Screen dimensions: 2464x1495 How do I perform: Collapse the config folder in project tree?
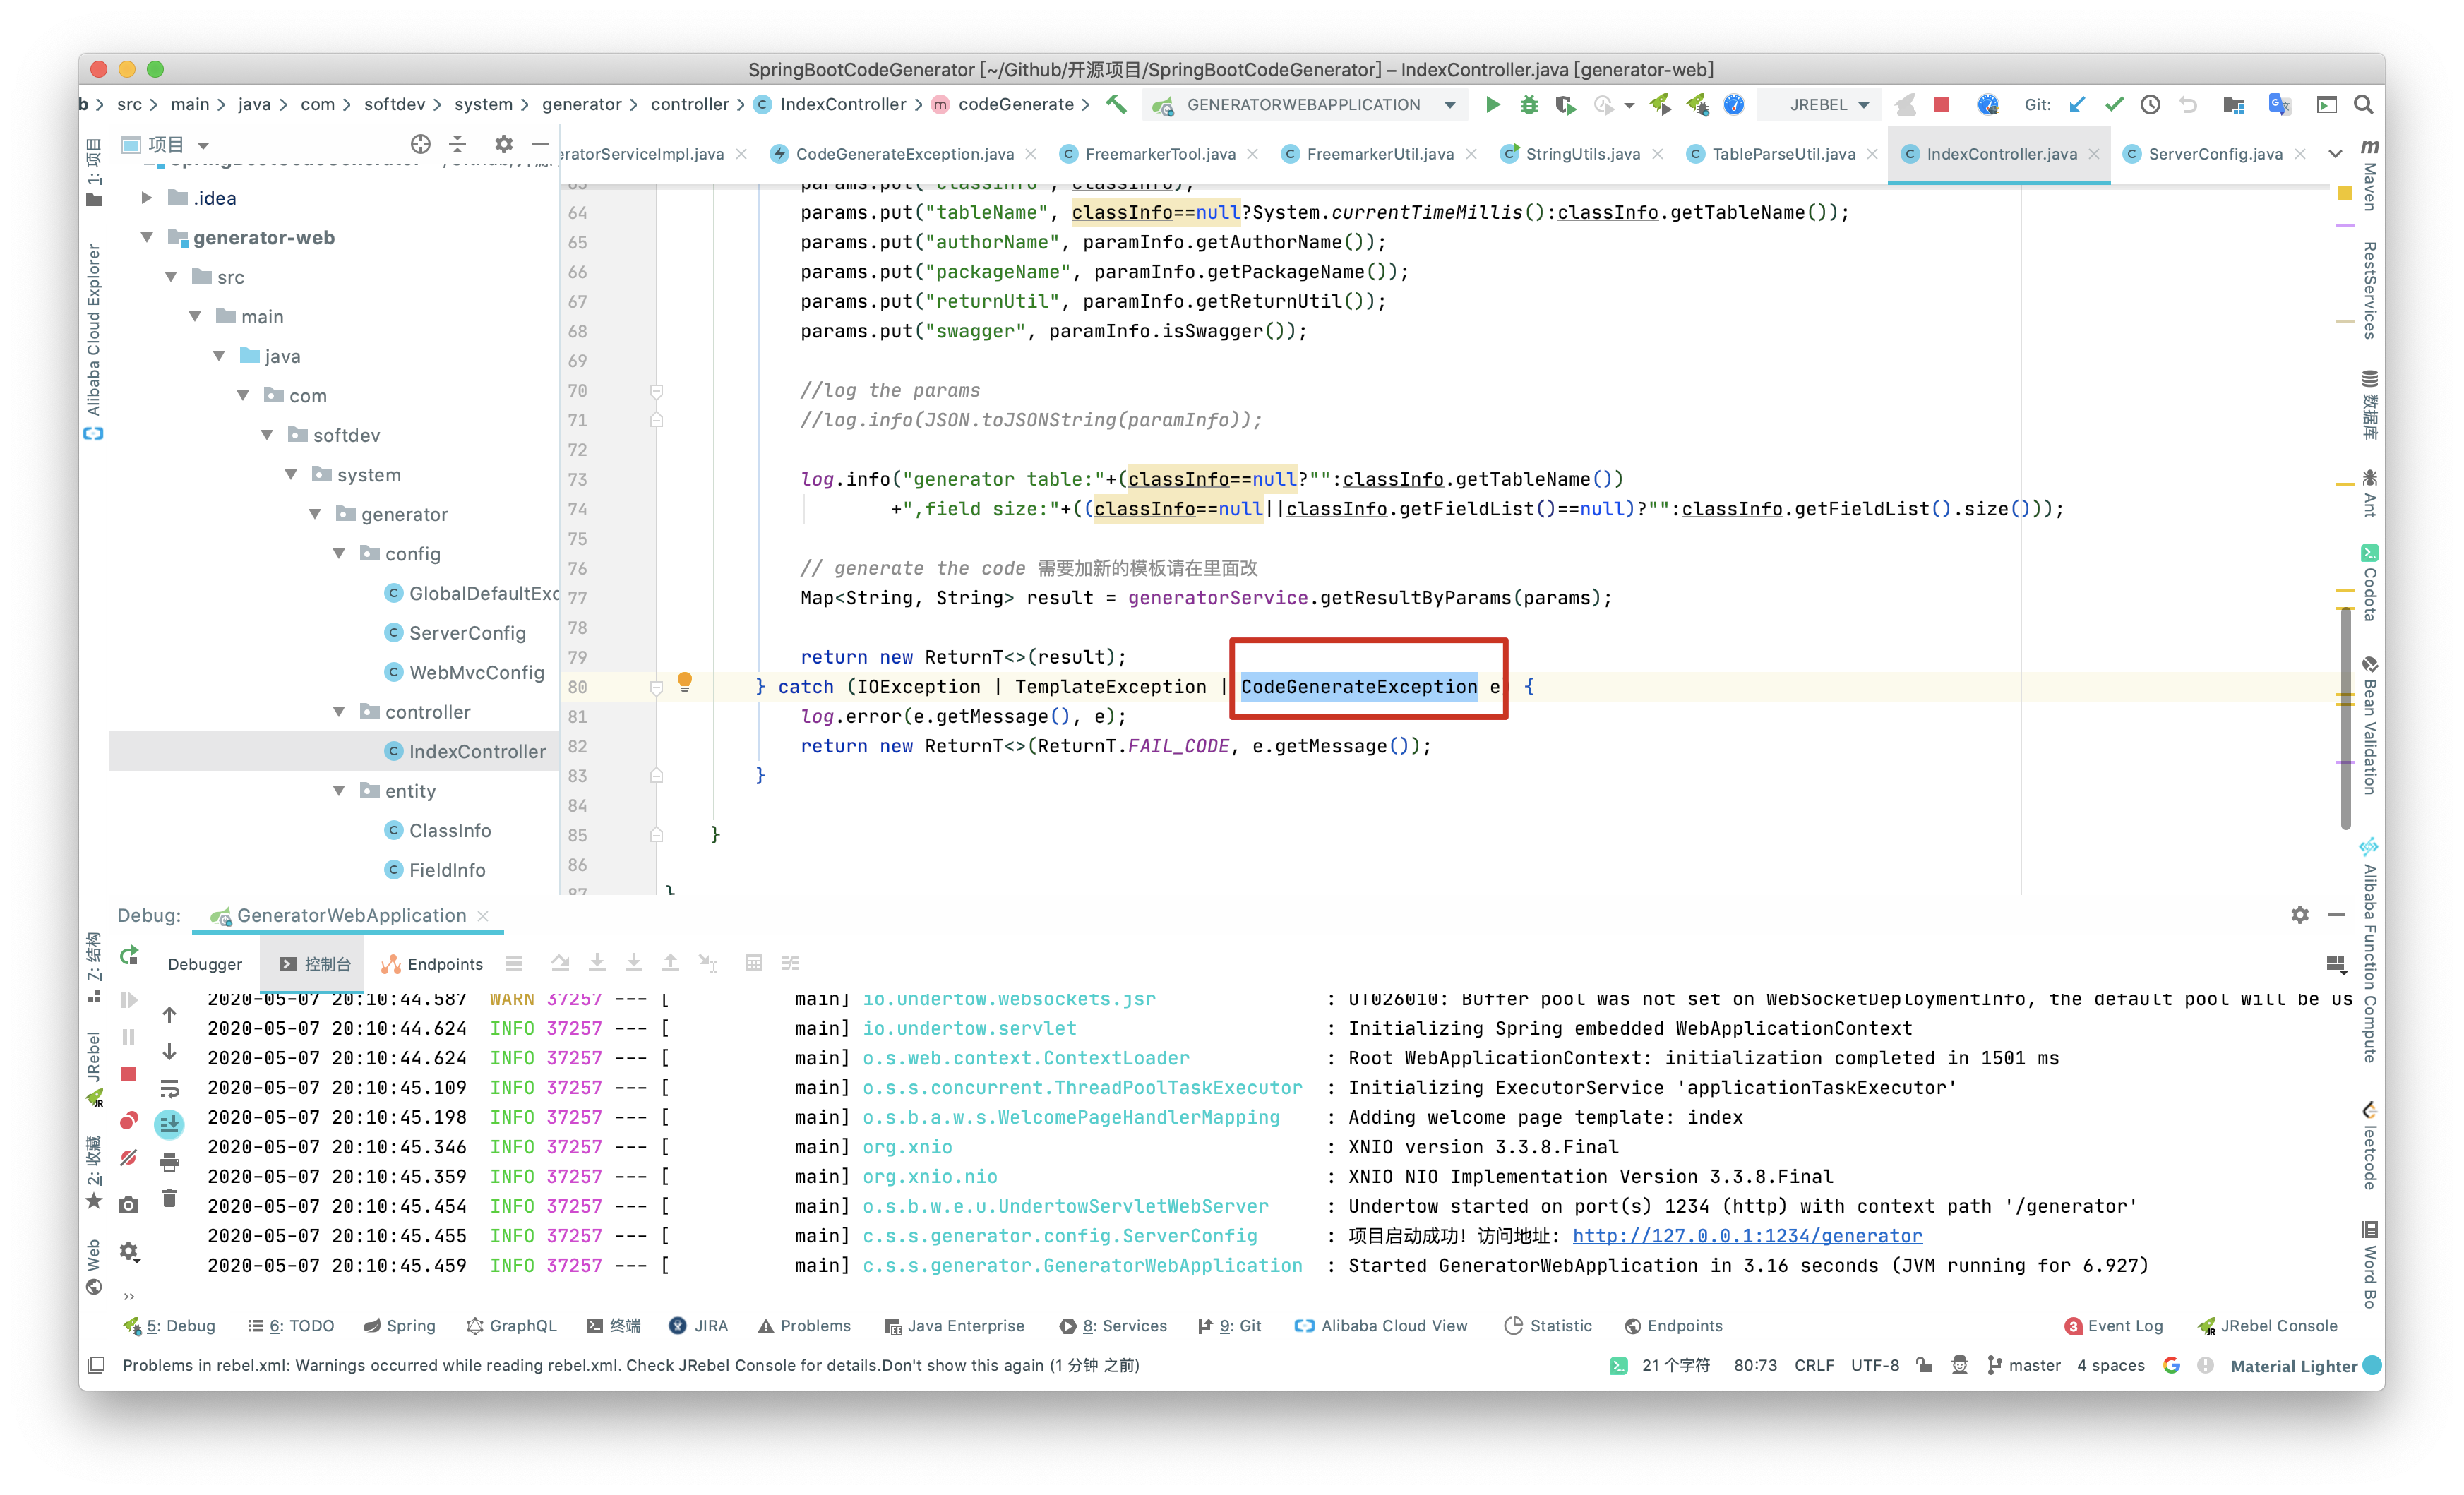tap(339, 553)
